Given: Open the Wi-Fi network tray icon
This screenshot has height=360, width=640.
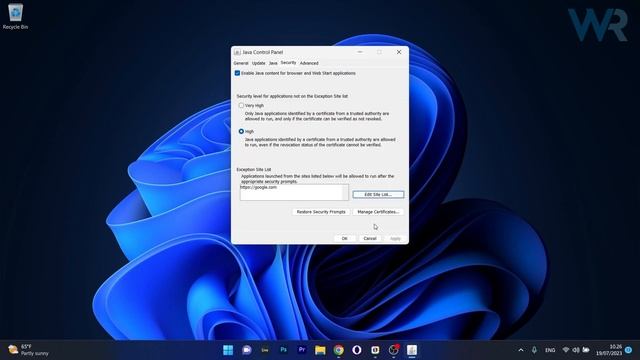Looking at the screenshot, I should pyautogui.click(x=566, y=350).
